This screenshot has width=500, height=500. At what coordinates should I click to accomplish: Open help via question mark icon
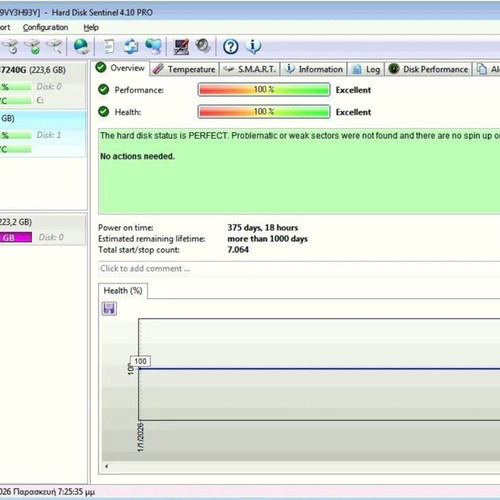coord(231,47)
